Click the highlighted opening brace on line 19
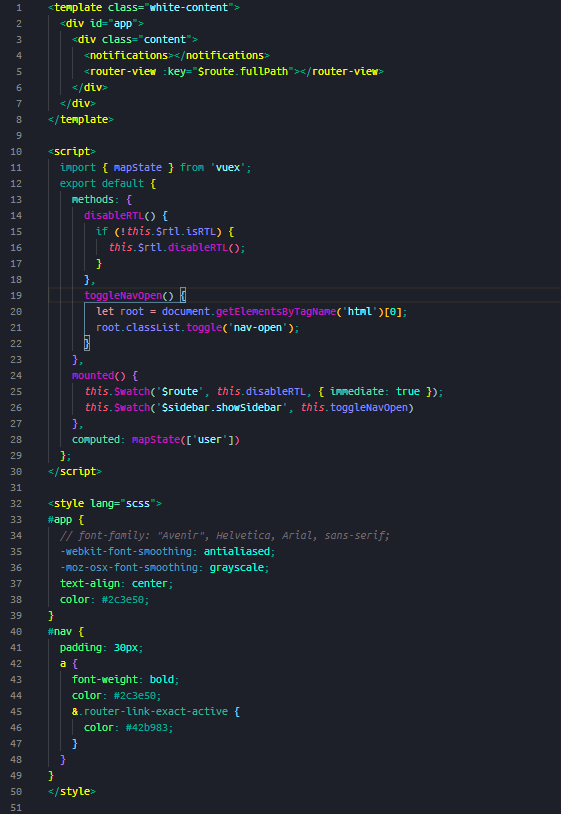The image size is (561, 814). click(x=183, y=296)
